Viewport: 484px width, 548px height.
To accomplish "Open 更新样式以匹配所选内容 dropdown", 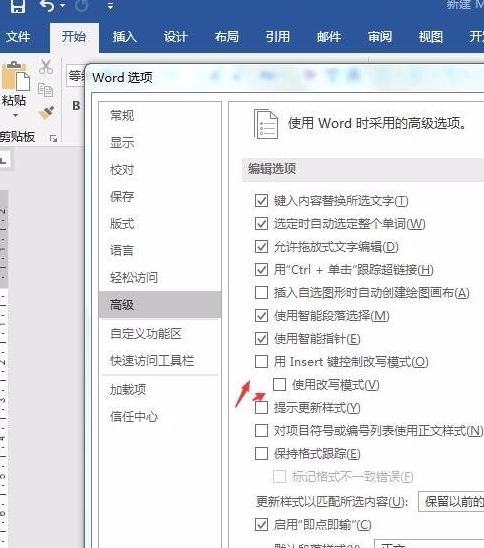I will pos(451,502).
